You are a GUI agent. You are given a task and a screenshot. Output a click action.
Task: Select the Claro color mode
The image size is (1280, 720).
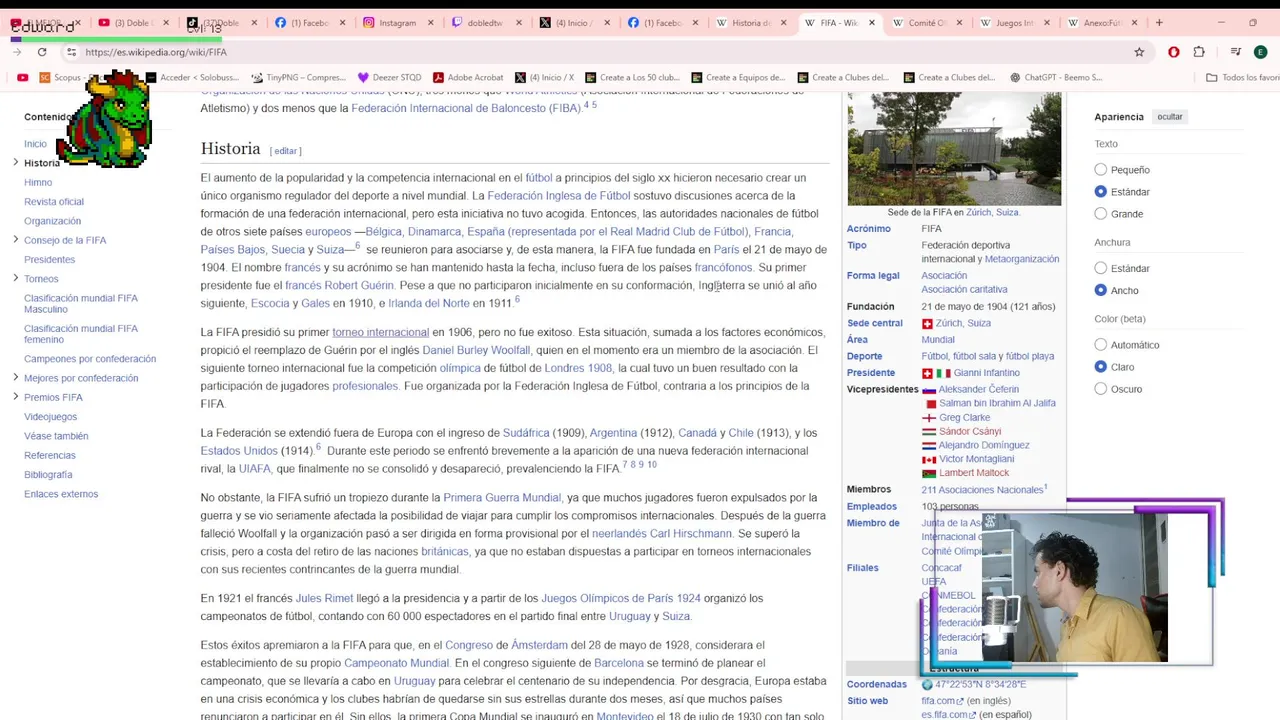pyautogui.click(x=1101, y=367)
